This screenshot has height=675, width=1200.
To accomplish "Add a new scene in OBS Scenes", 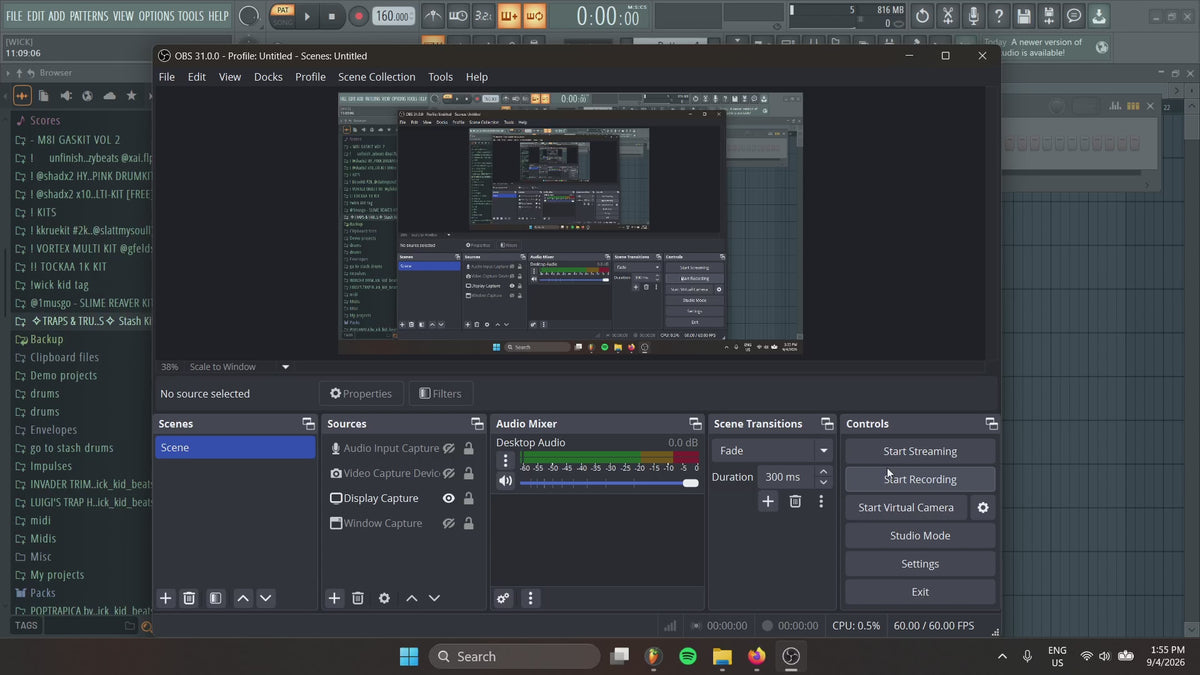I will tap(166, 598).
